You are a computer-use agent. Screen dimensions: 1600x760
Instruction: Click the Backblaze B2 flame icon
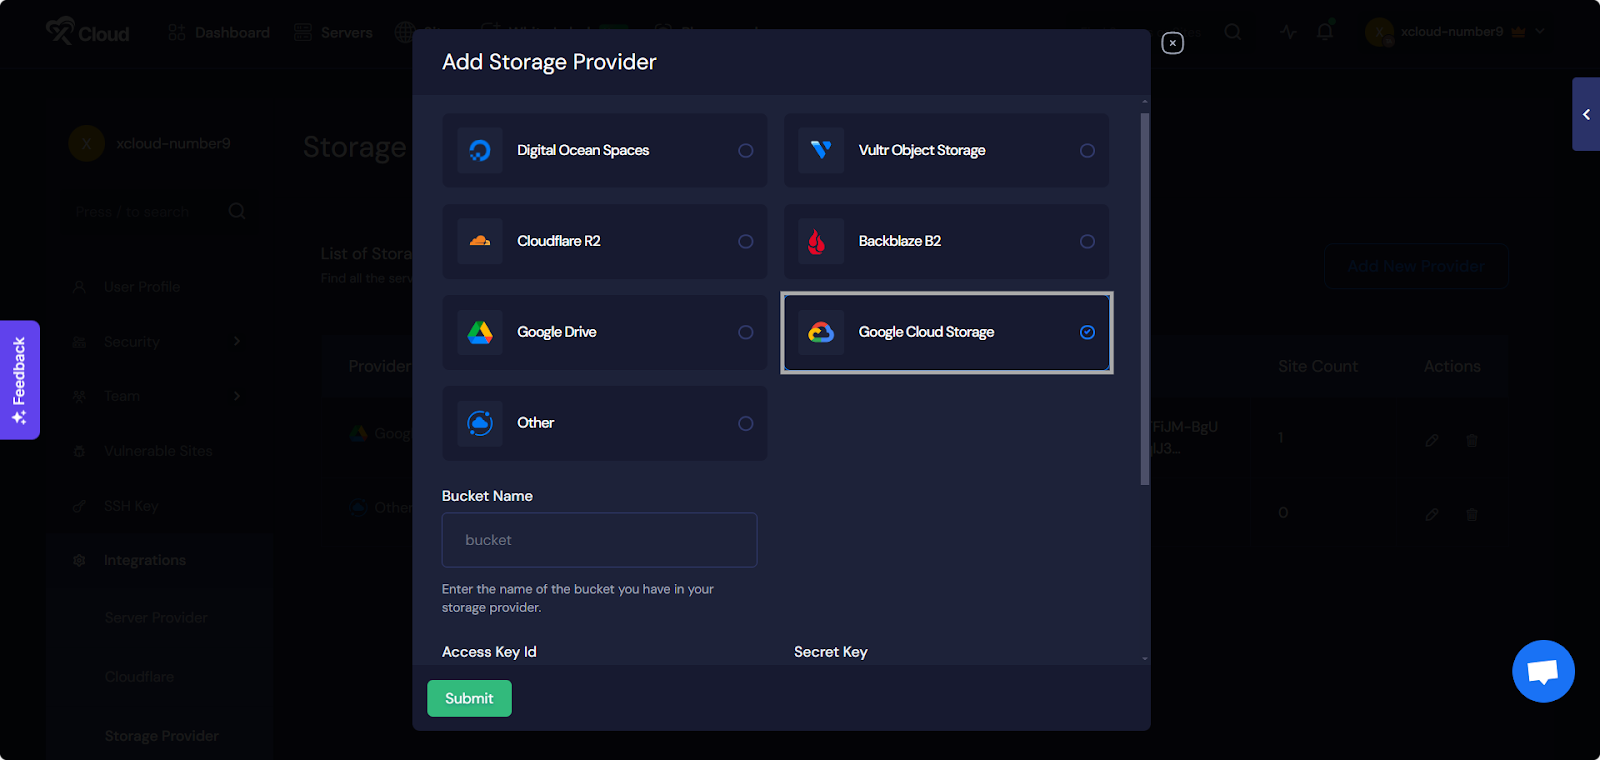pos(817,242)
